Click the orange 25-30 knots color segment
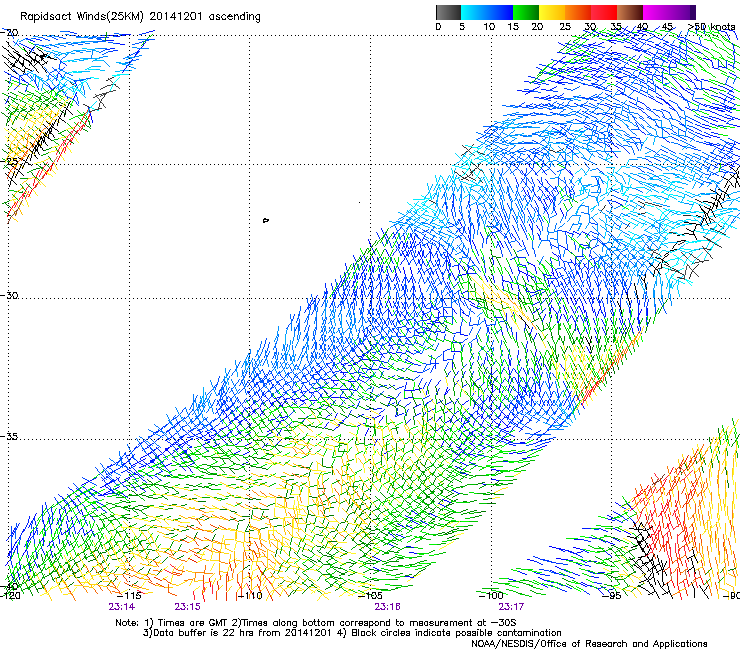 tap(578, 12)
